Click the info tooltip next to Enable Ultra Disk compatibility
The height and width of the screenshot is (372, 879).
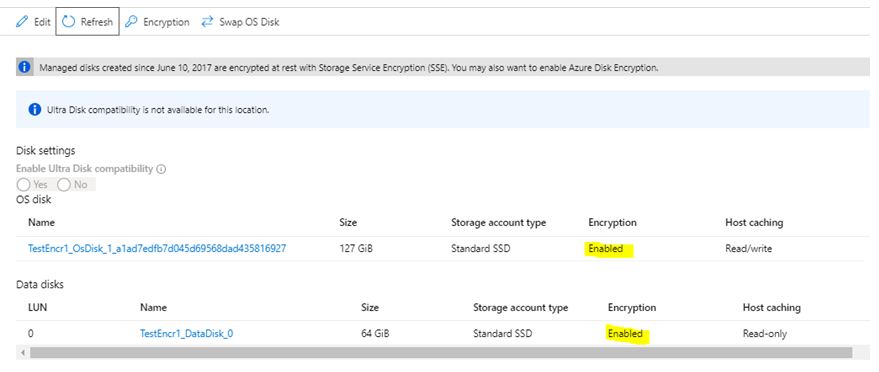[161, 169]
